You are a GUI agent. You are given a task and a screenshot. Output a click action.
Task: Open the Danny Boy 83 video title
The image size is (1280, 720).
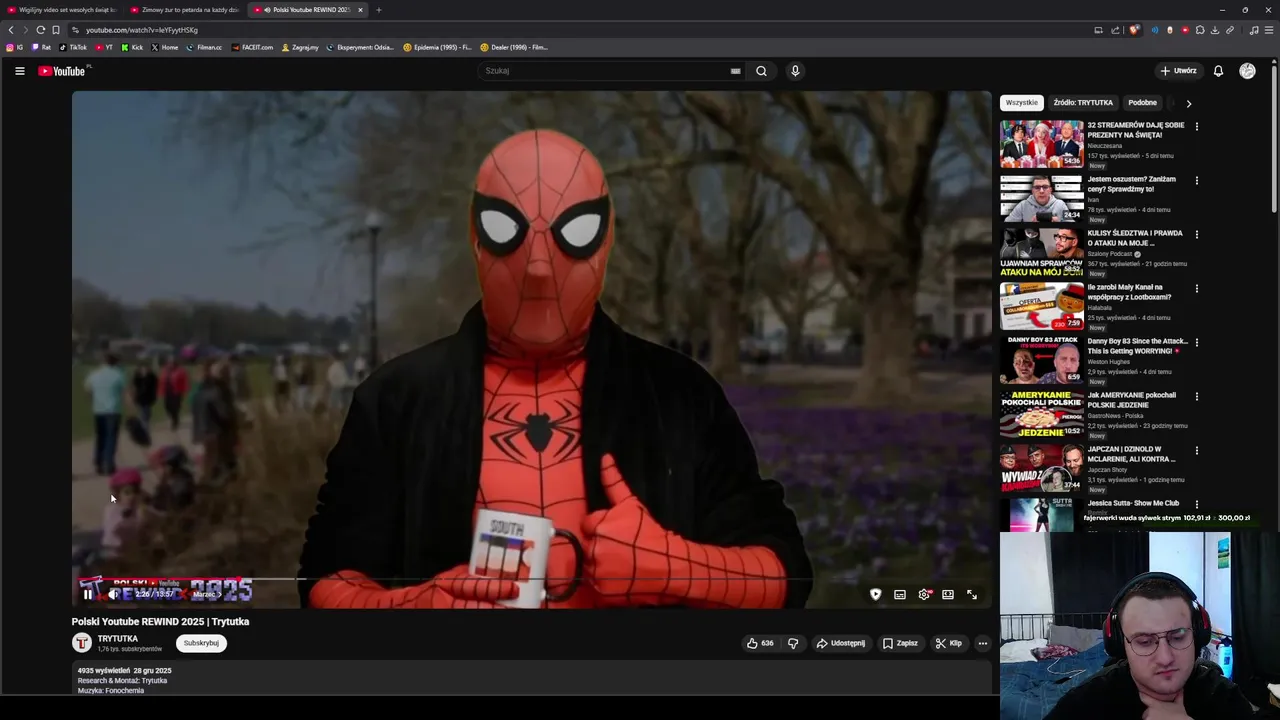(x=1137, y=346)
